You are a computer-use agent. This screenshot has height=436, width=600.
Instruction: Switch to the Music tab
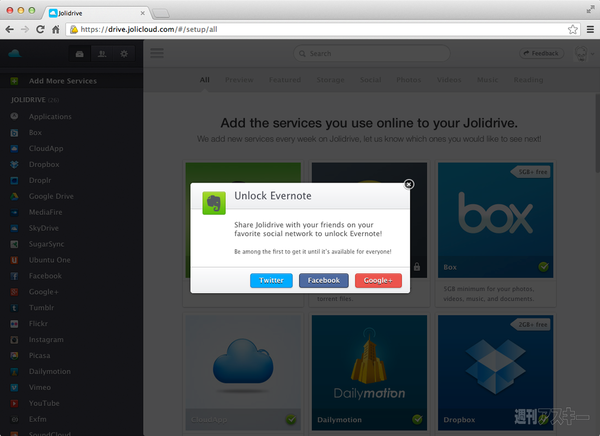(x=488, y=80)
